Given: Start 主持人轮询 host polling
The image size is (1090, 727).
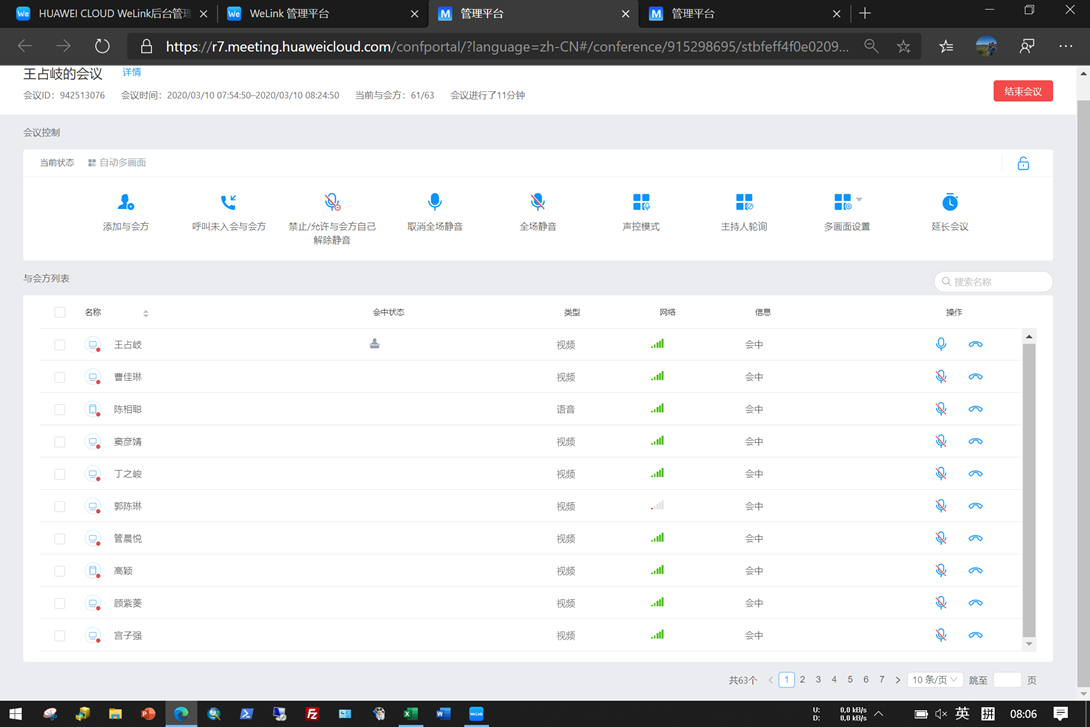Looking at the screenshot, I should tap(744, 203).
